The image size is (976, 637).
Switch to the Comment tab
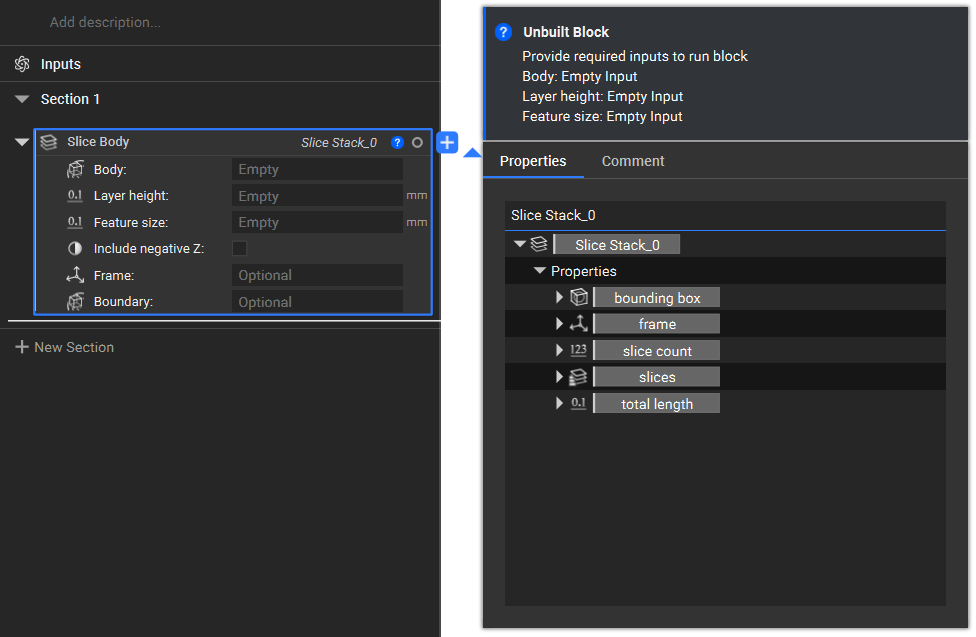(x=632, y=161)
